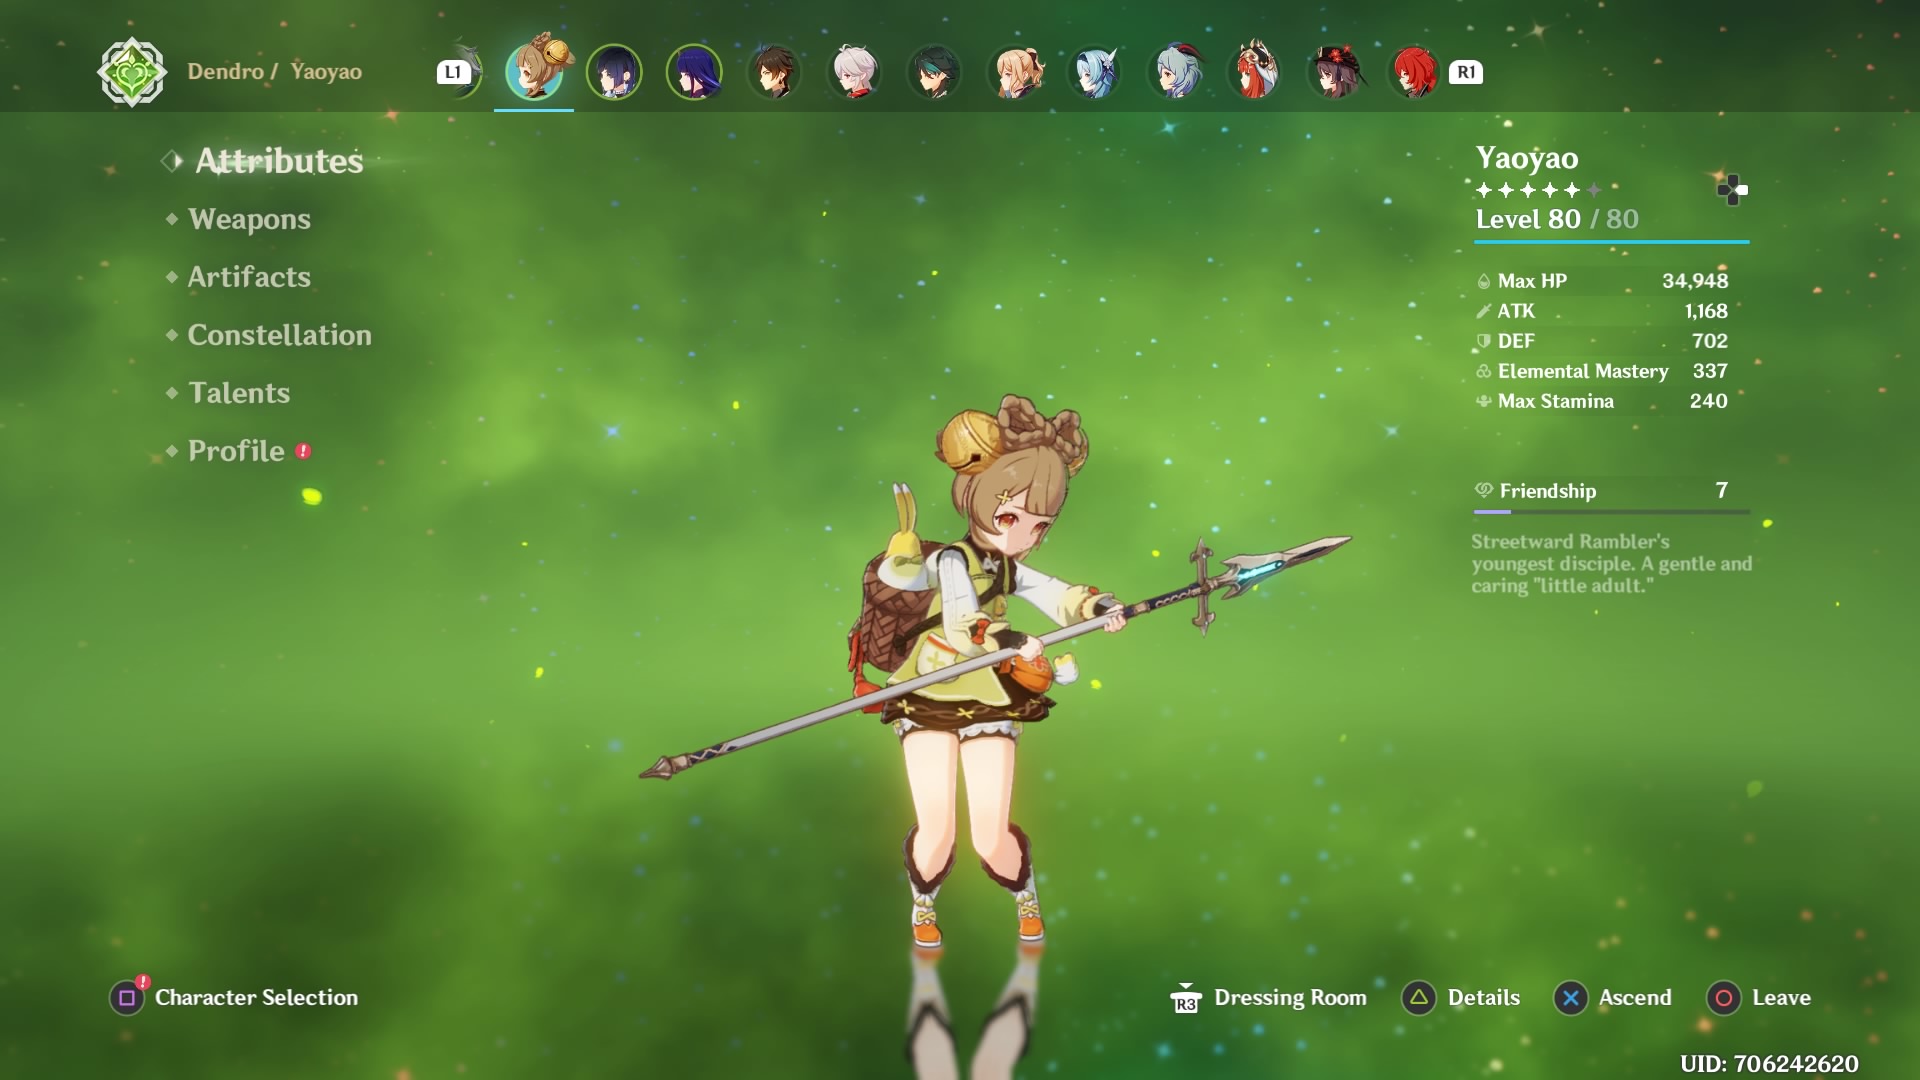Click the red alert badge beside Profile
Image resolution: width=1920 pixels, height=1080 pixels.
[x=303, y=451]
